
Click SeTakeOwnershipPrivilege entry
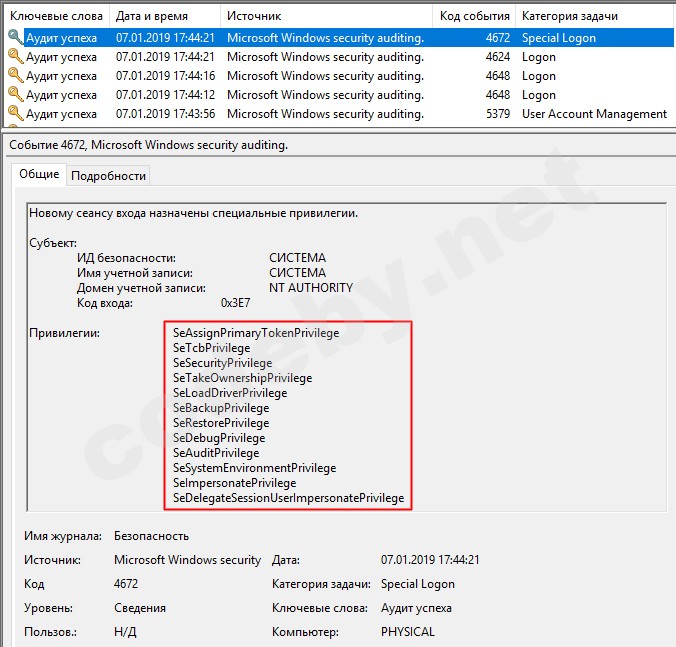pyautogui.click(x=242, y=378)
